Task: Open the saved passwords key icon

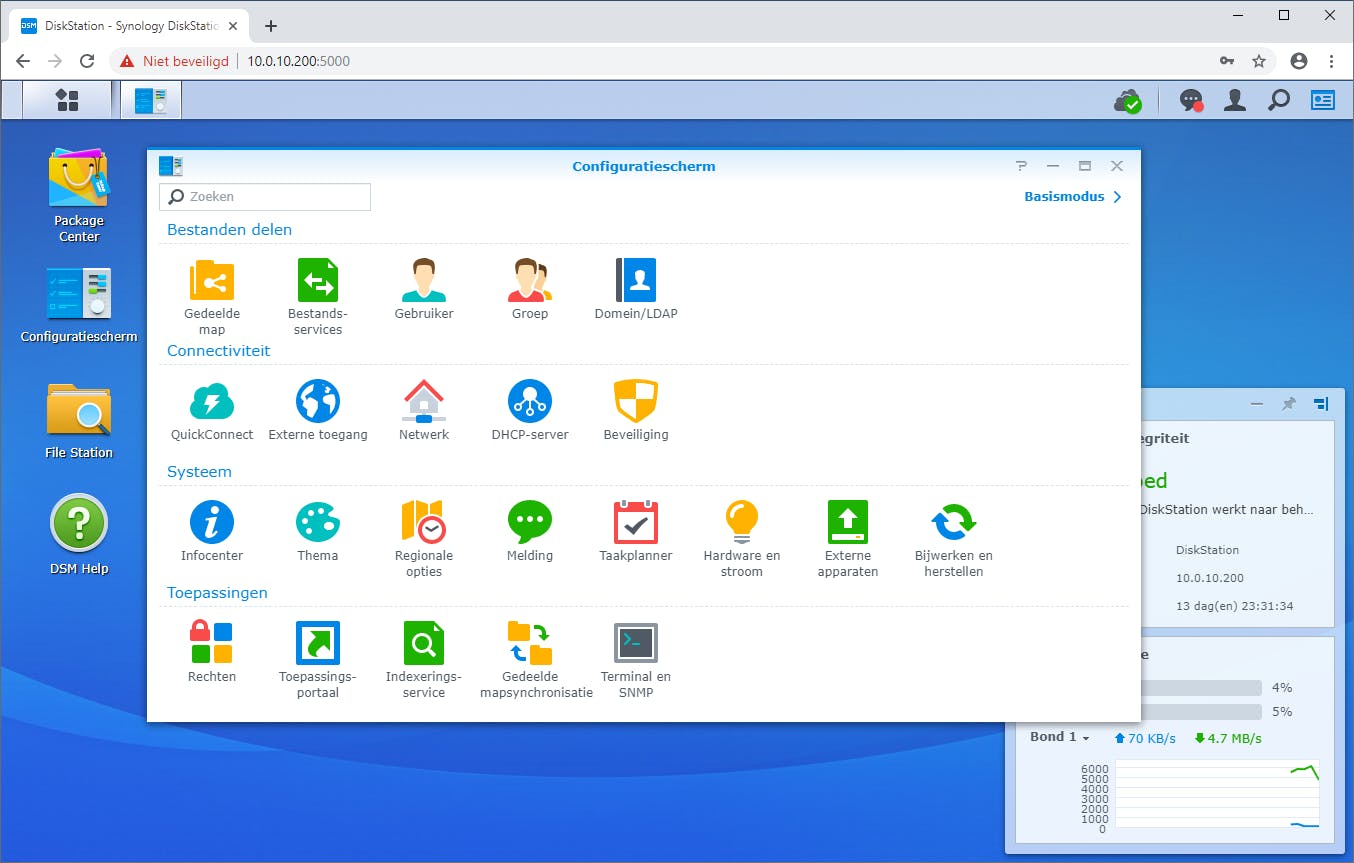Action: 1227,61
